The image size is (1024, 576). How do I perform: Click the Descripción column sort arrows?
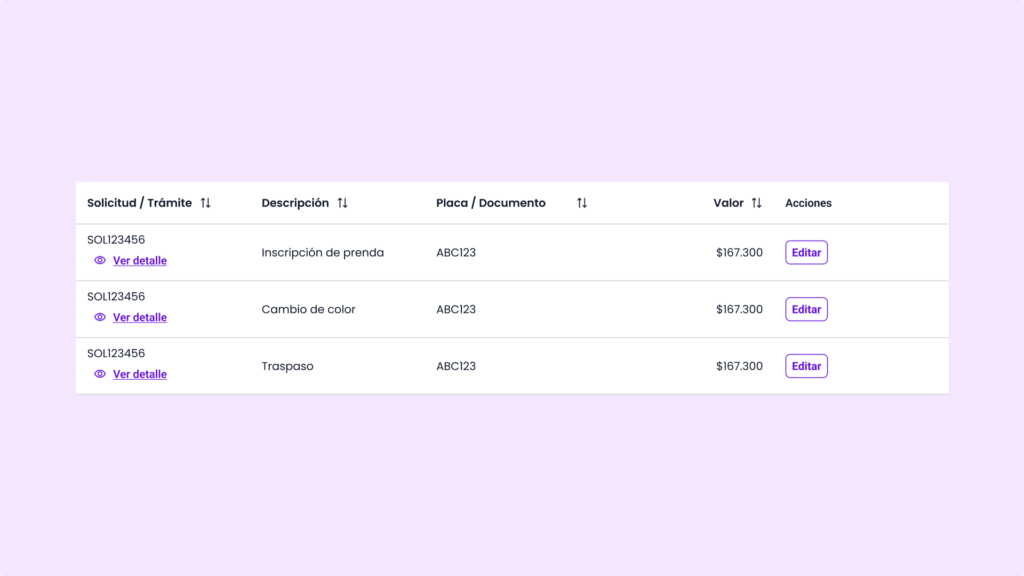click(342, 203)
